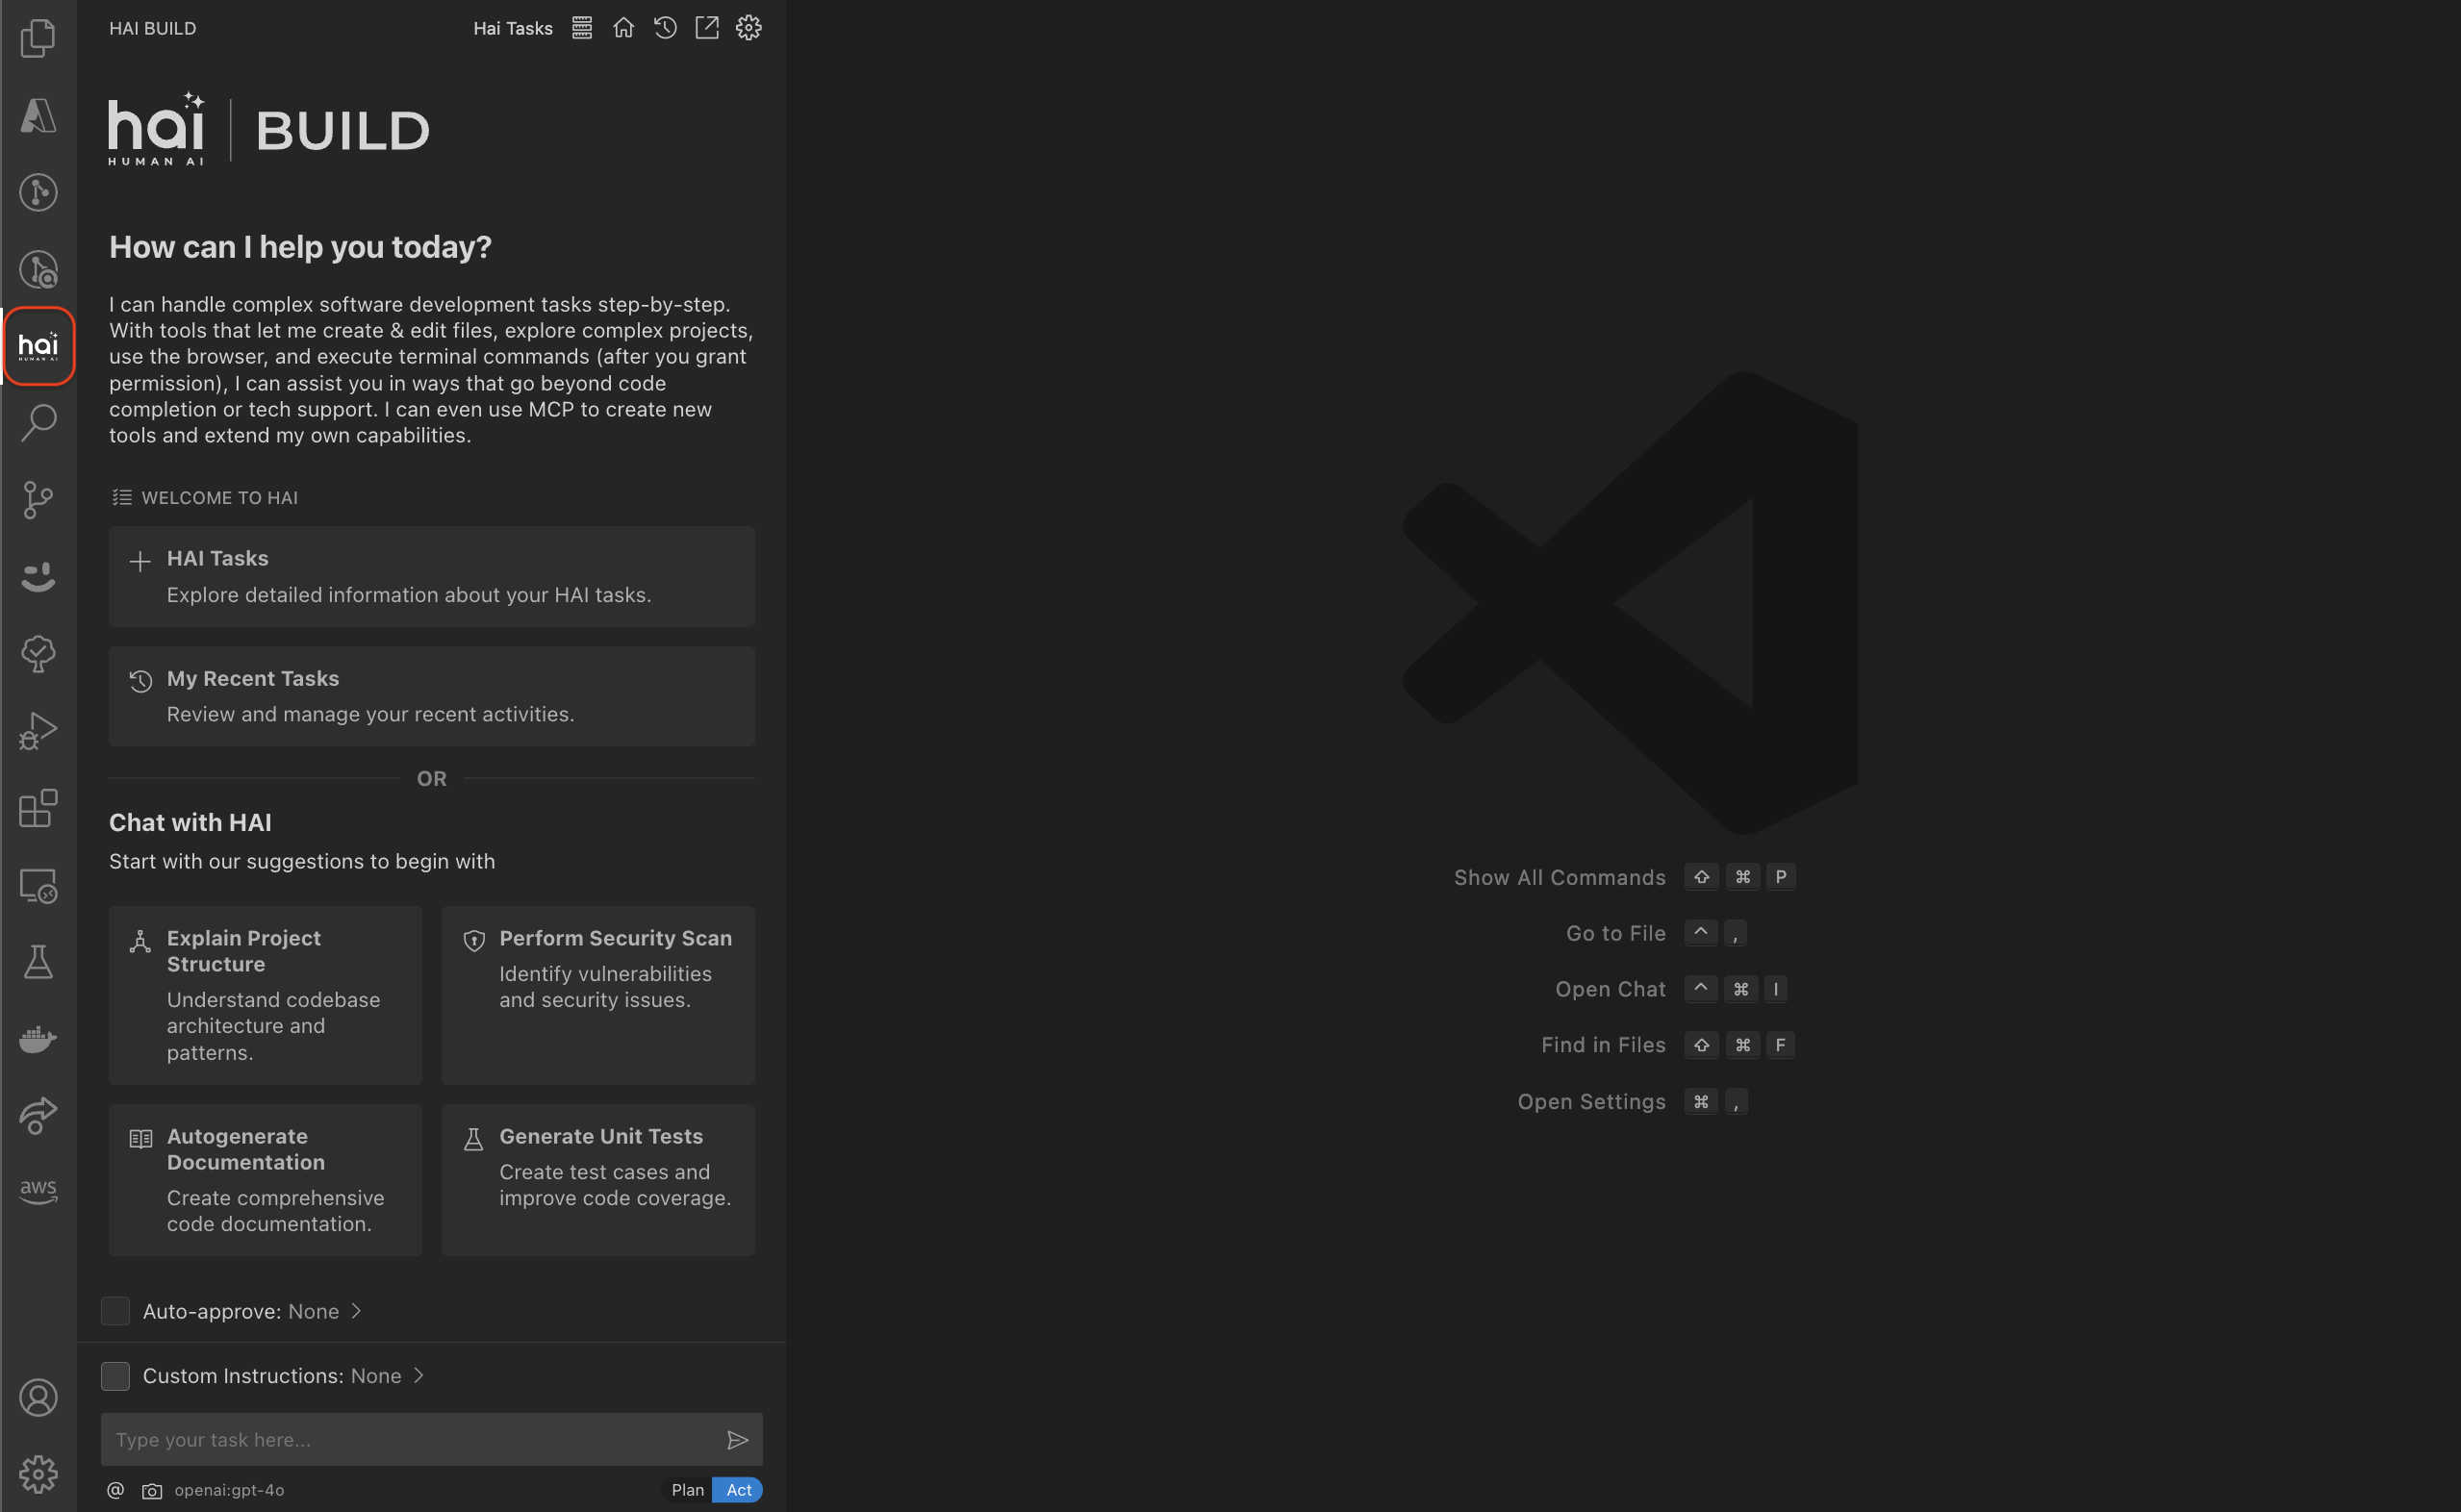Open the openai:gpt-4o model selector
The height and width of the screenshot is (1512, 2461).
click(229, 1490)
